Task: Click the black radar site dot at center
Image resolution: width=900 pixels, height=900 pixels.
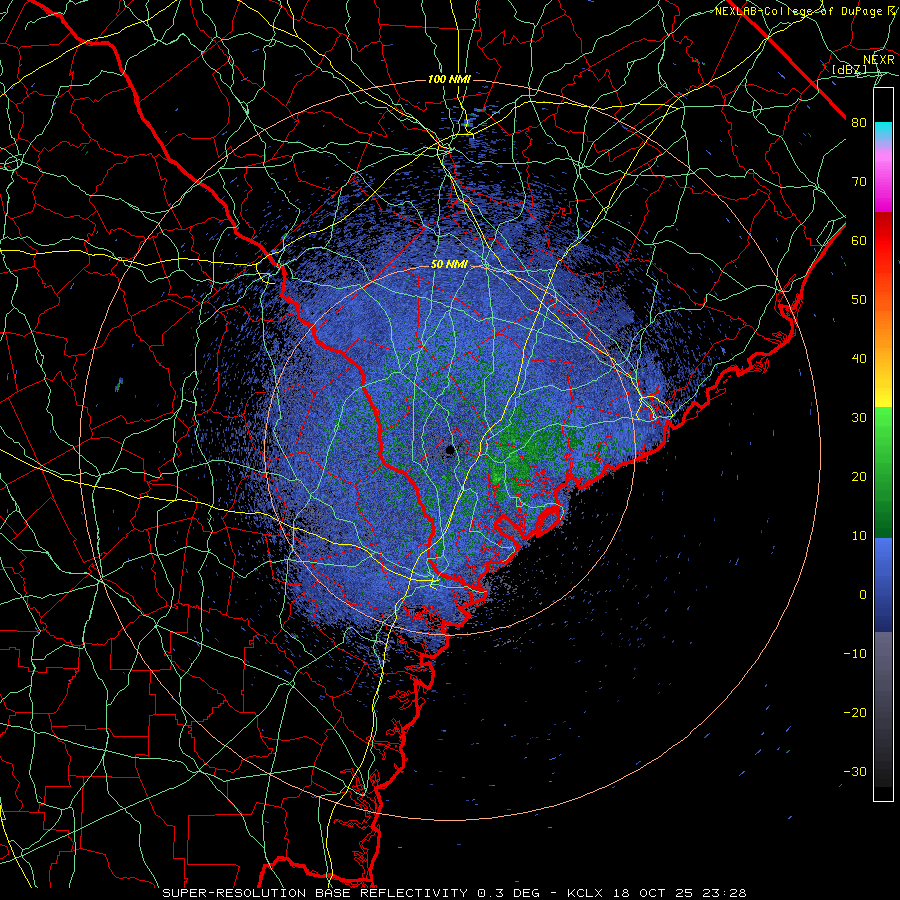Action: tap(450, 449)
